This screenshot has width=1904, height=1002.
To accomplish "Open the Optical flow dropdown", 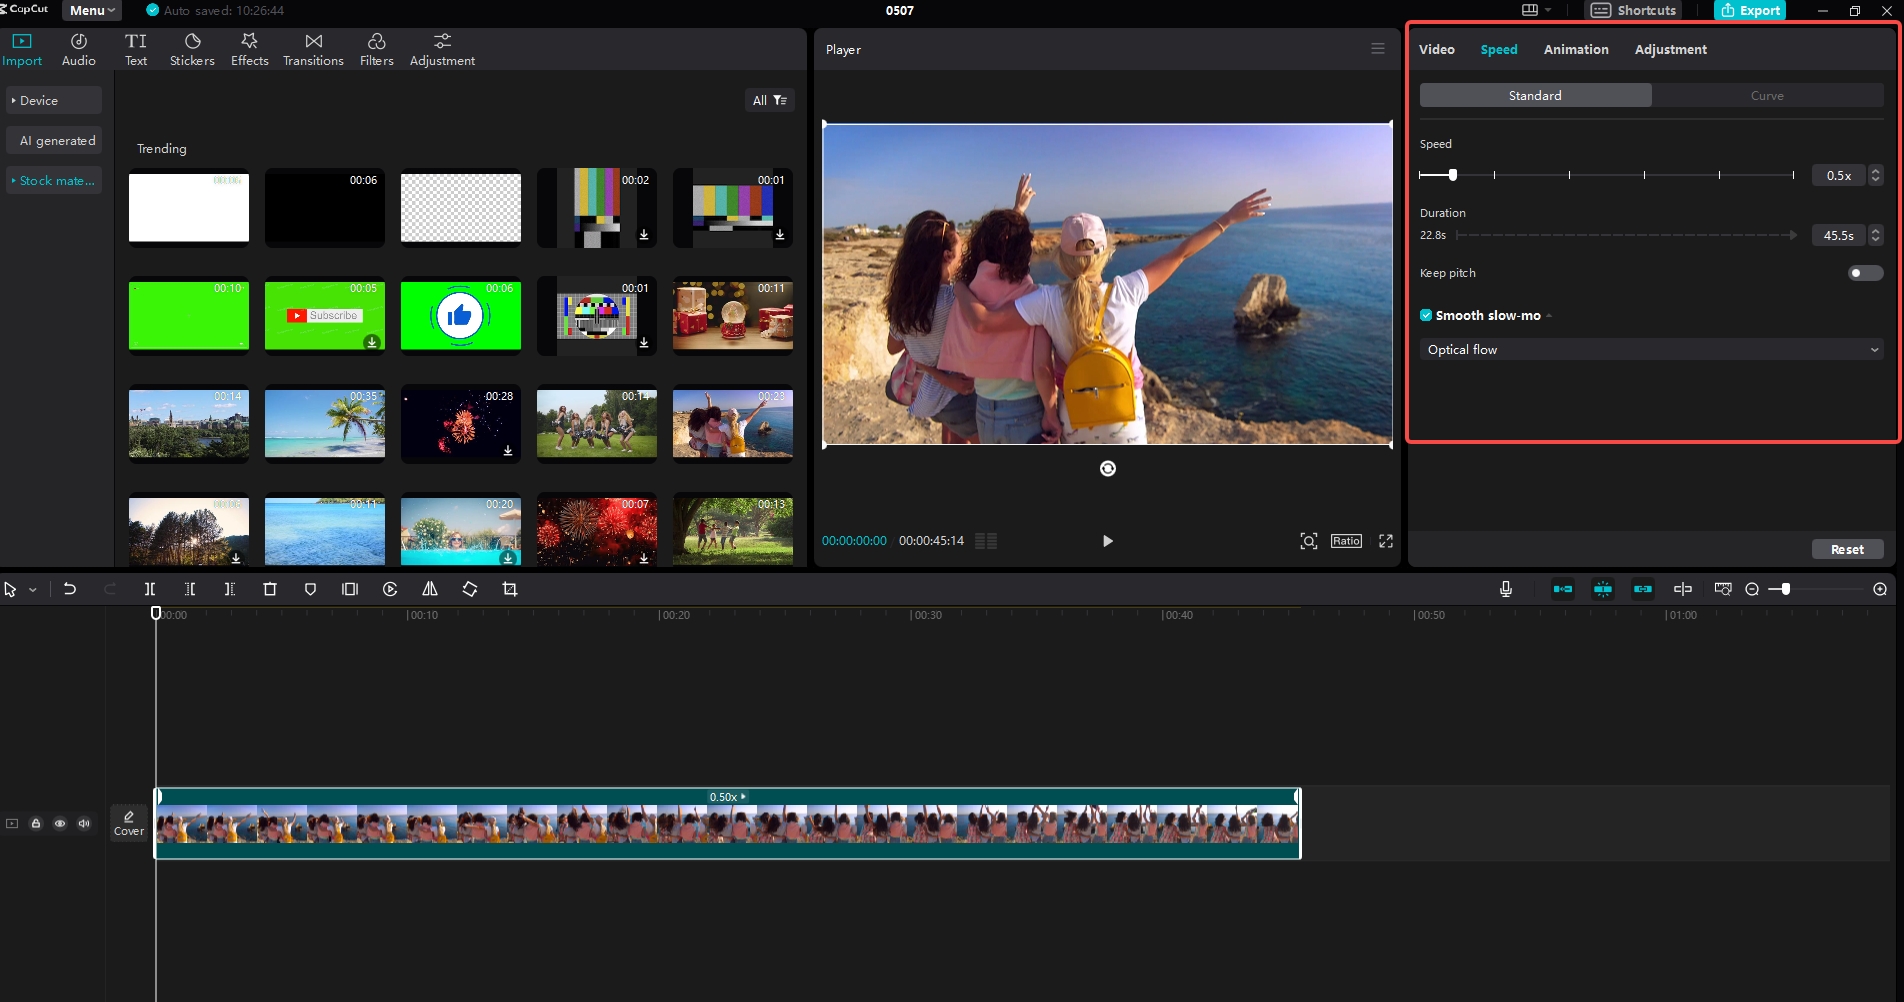I will tap(1650, 349).
